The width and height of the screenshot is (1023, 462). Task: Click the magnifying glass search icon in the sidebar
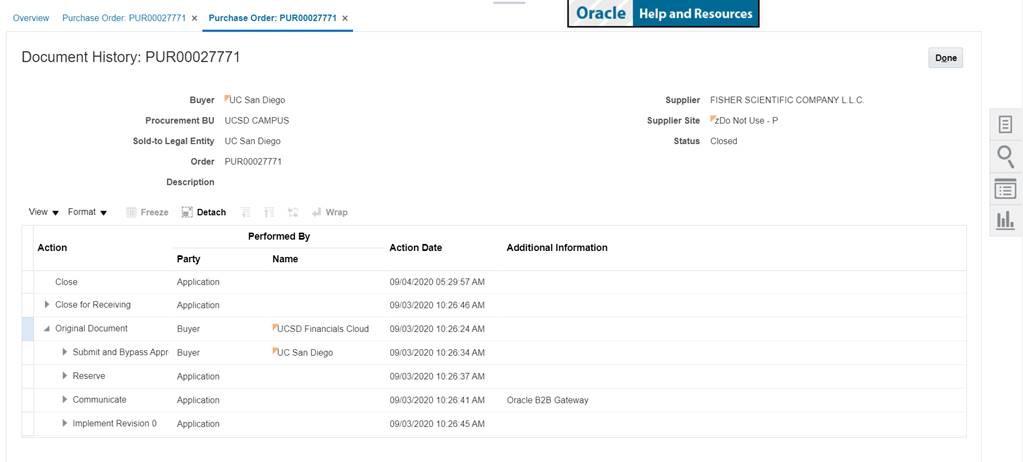1005,156
